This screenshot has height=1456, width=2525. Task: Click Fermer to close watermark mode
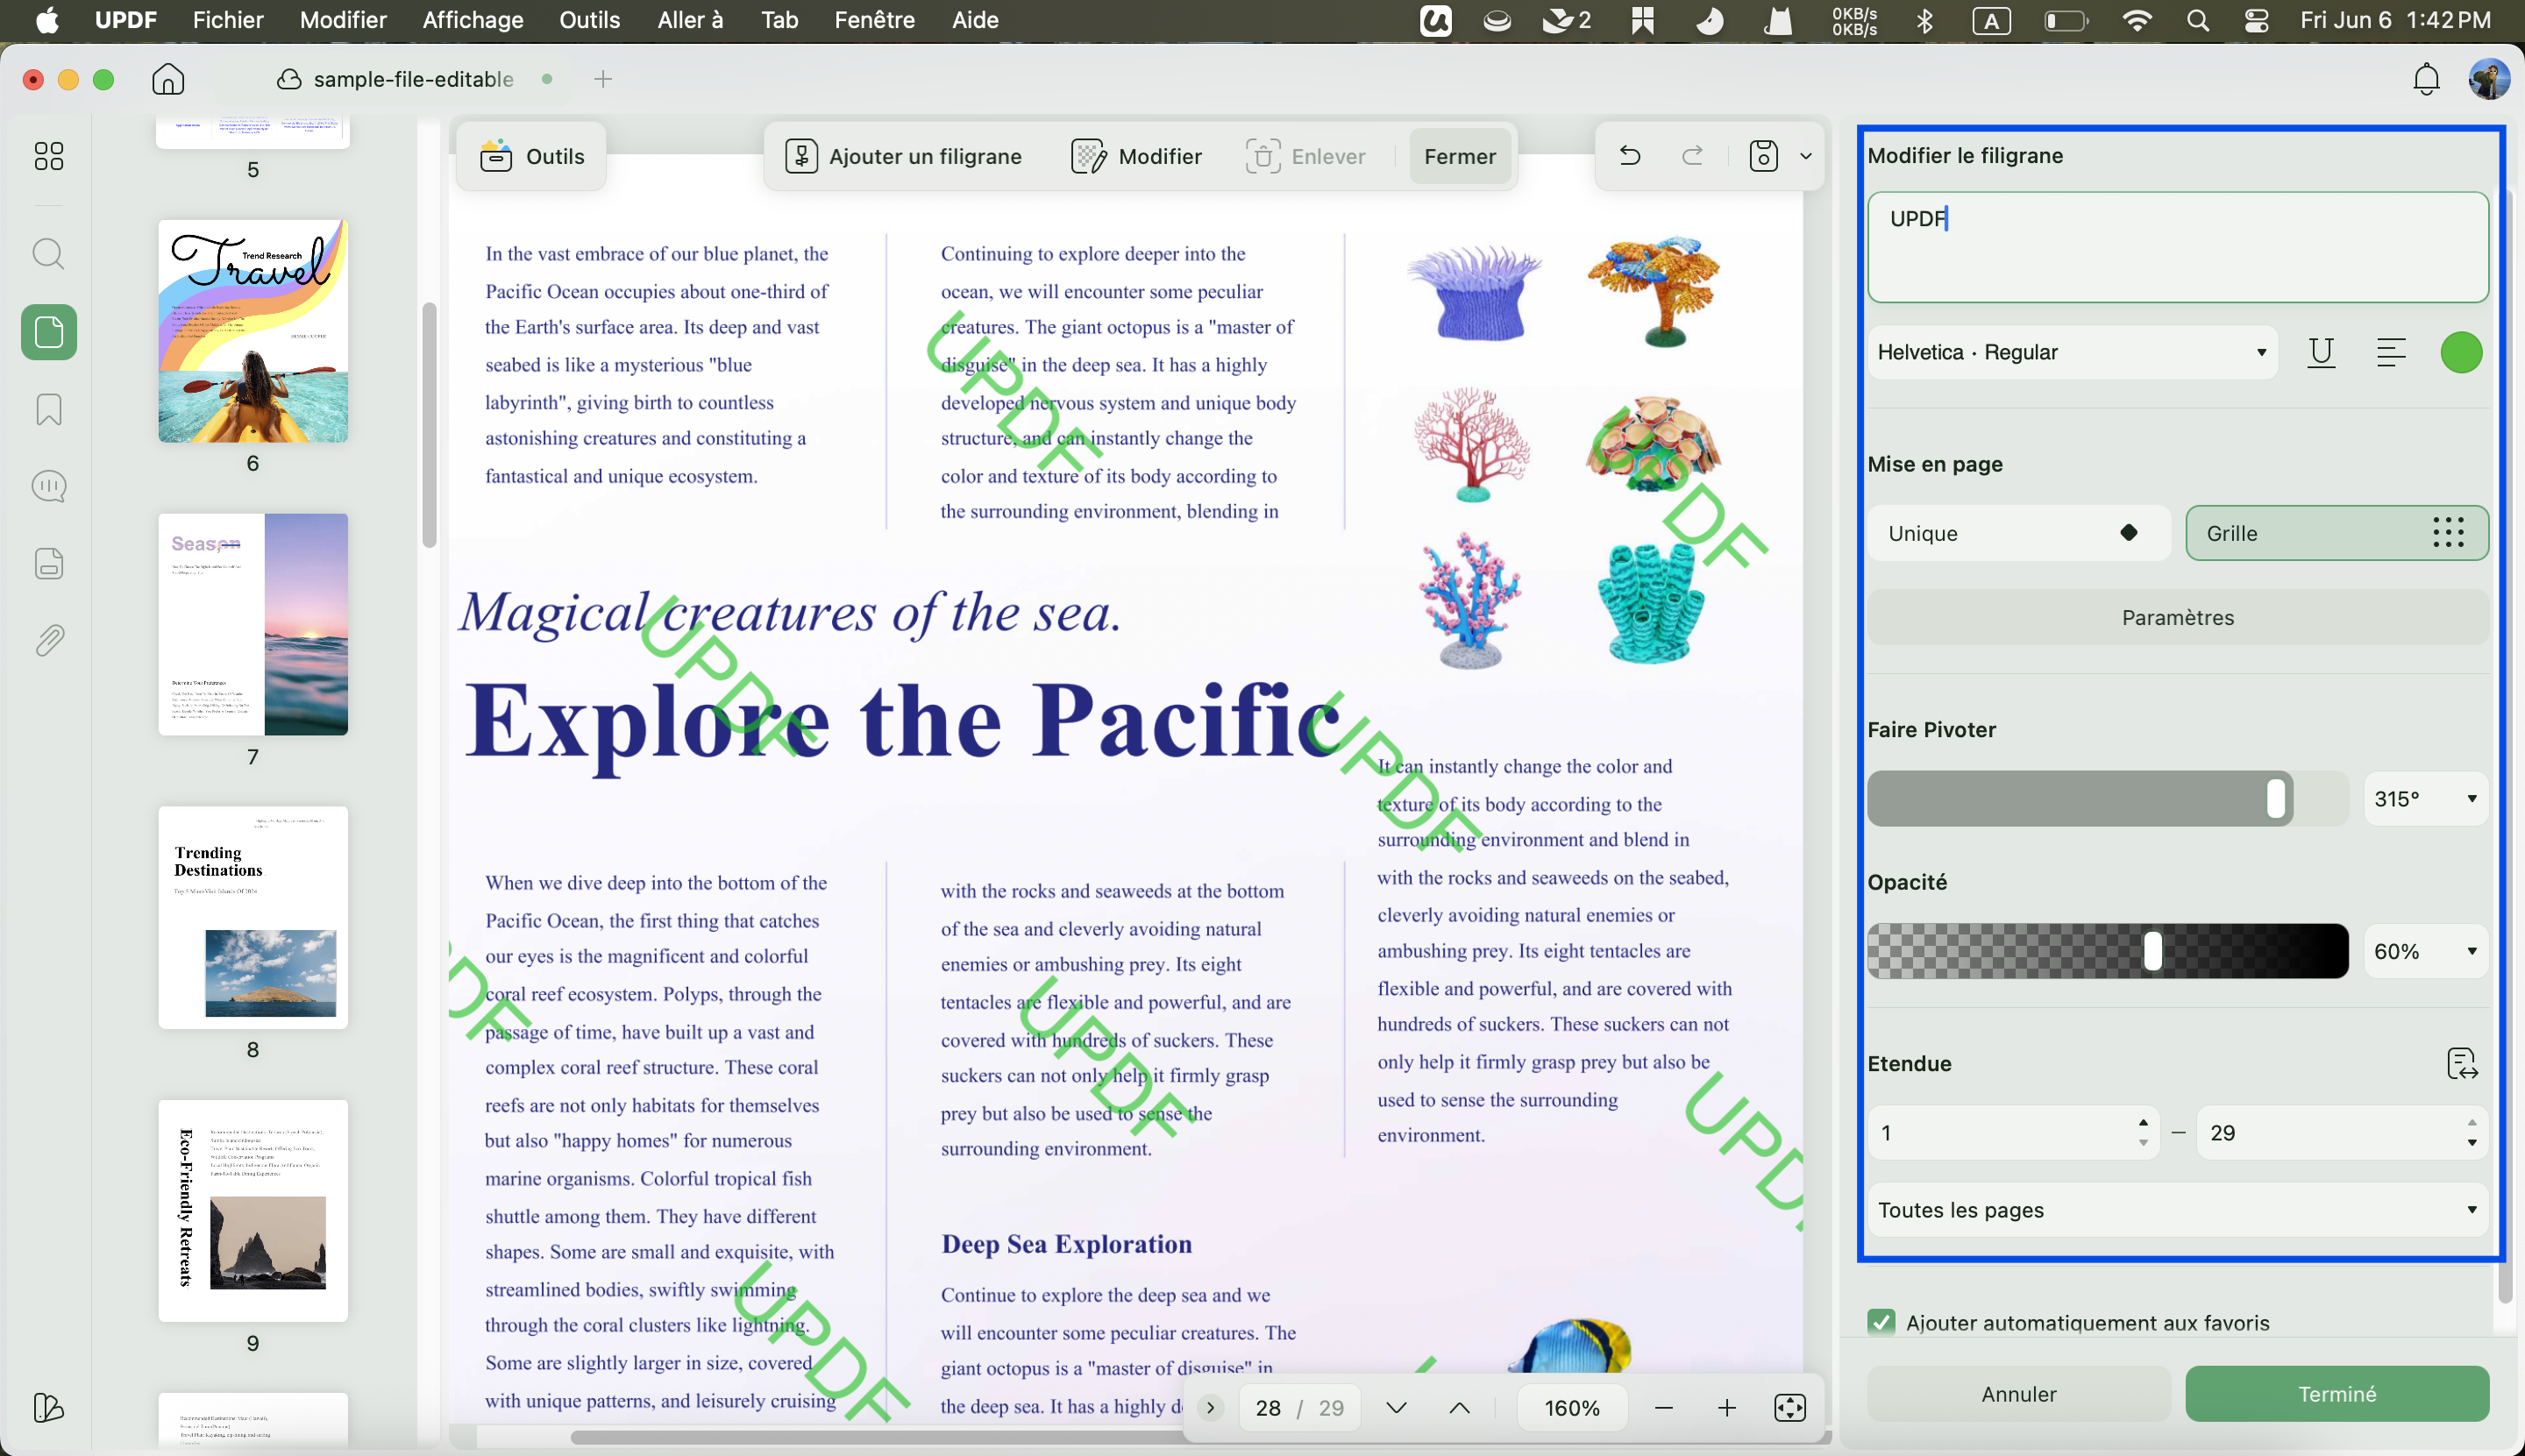[x=1460, y=156]
